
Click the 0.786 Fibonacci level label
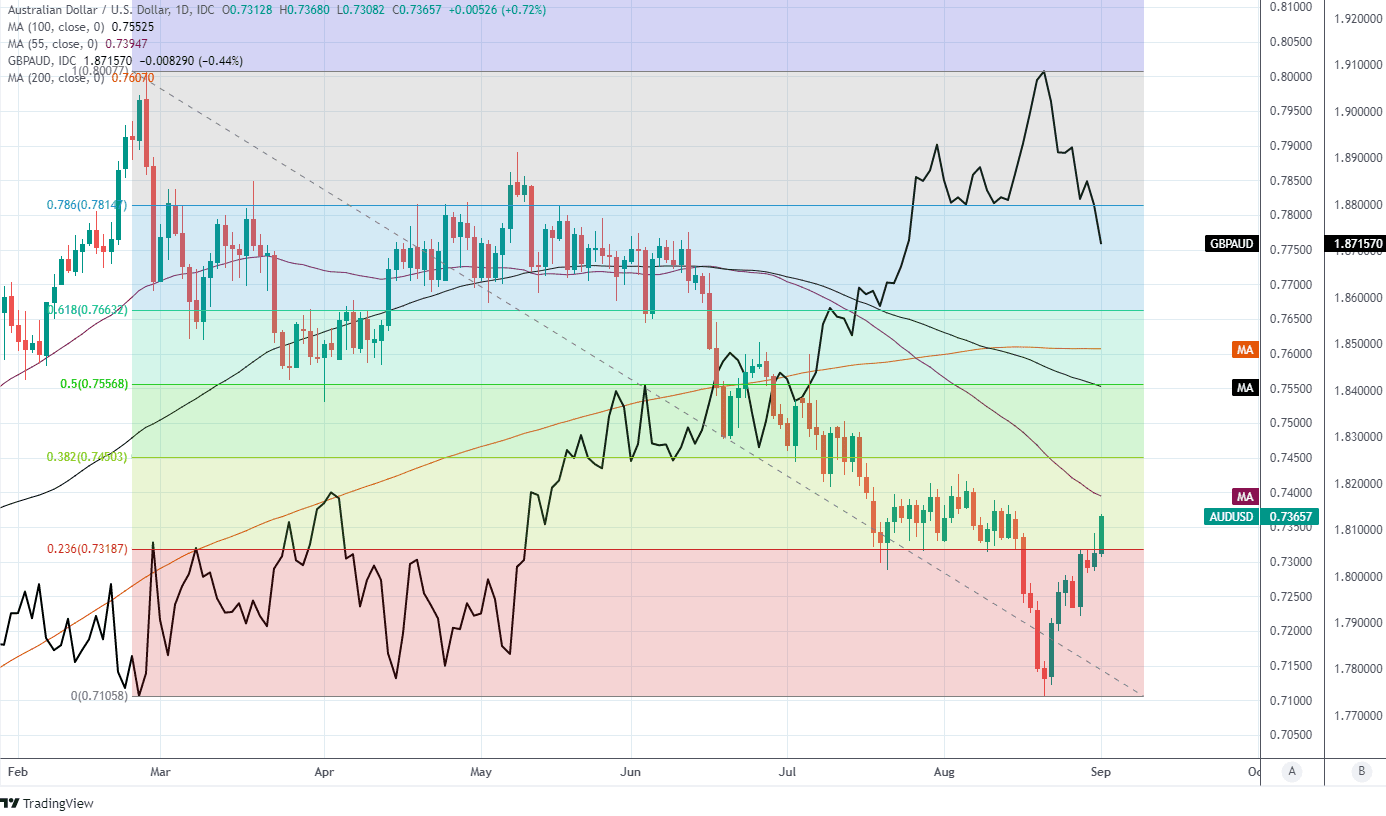pyautogui.click(x=87, y=205)
